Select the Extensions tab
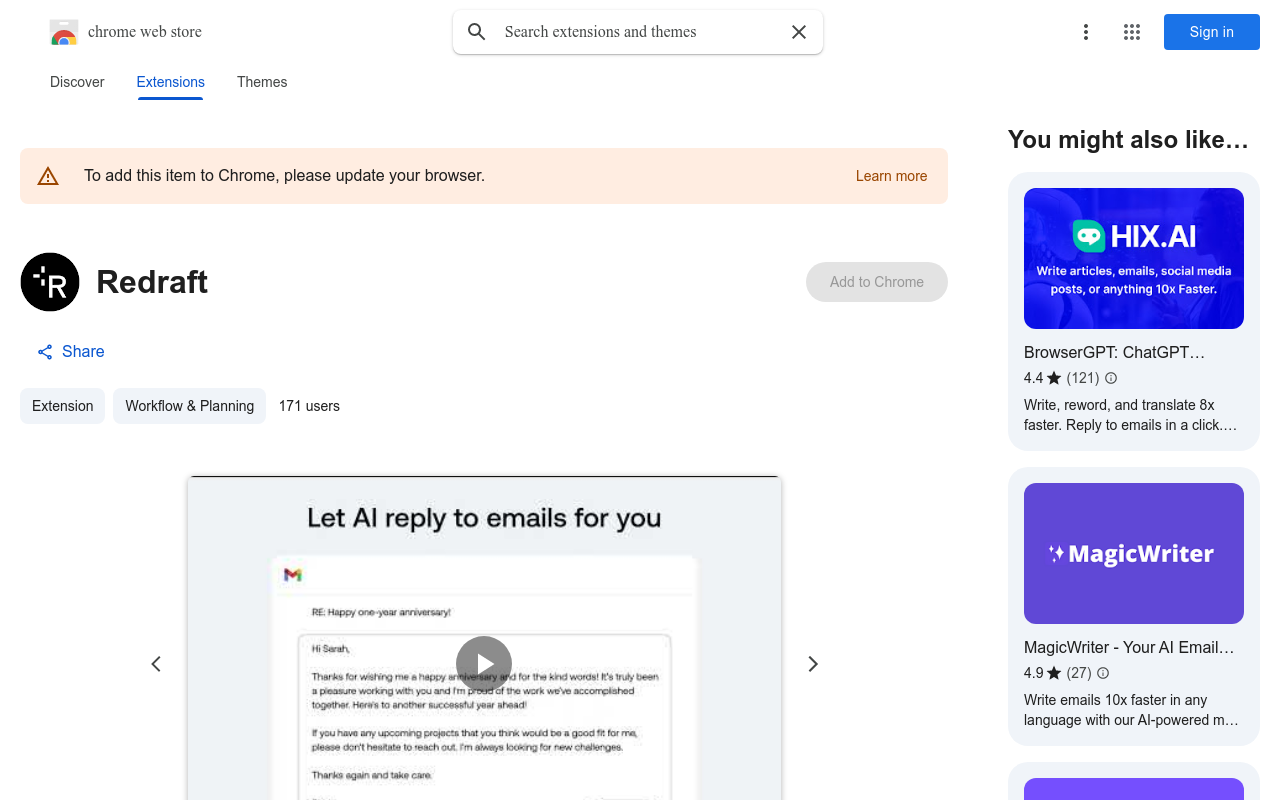 pyautogui.click(x=171, y=82)
